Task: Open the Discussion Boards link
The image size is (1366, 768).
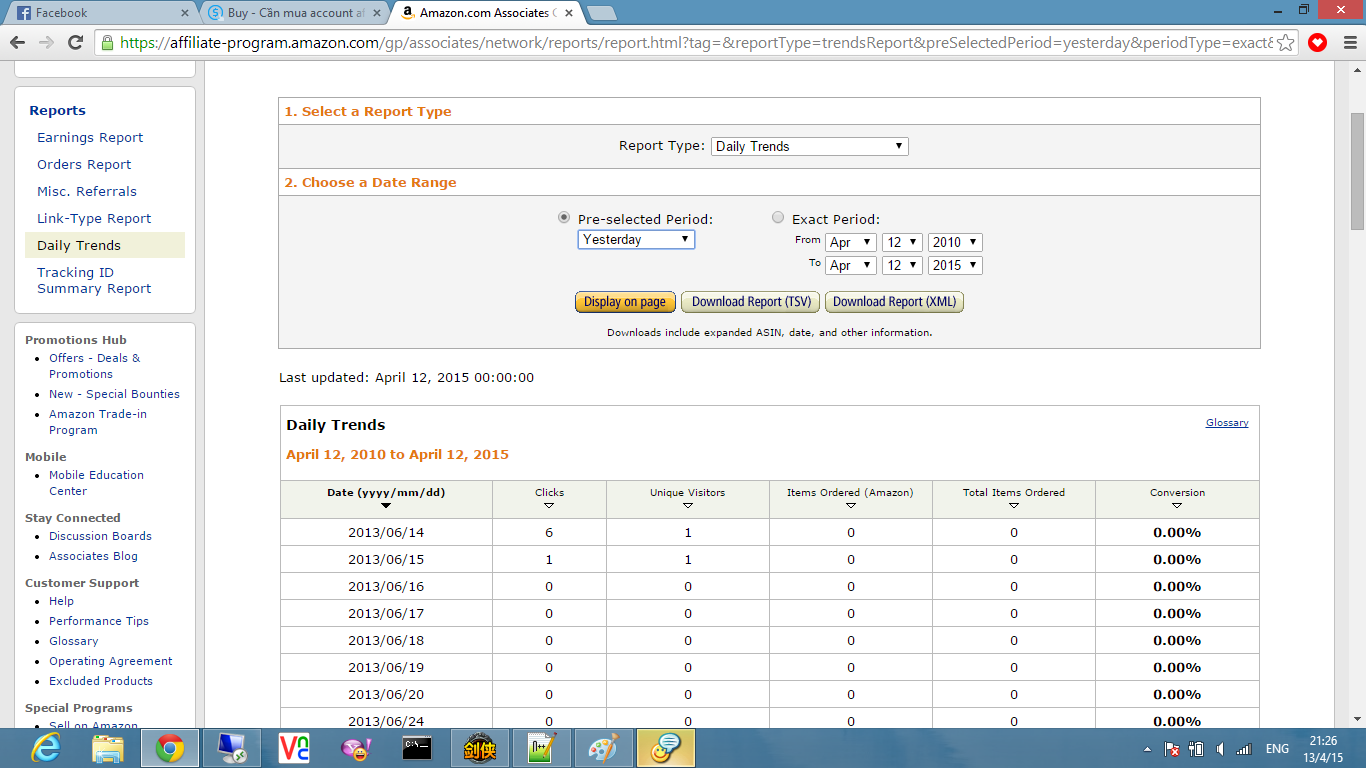Action: [x=100, y=536]
